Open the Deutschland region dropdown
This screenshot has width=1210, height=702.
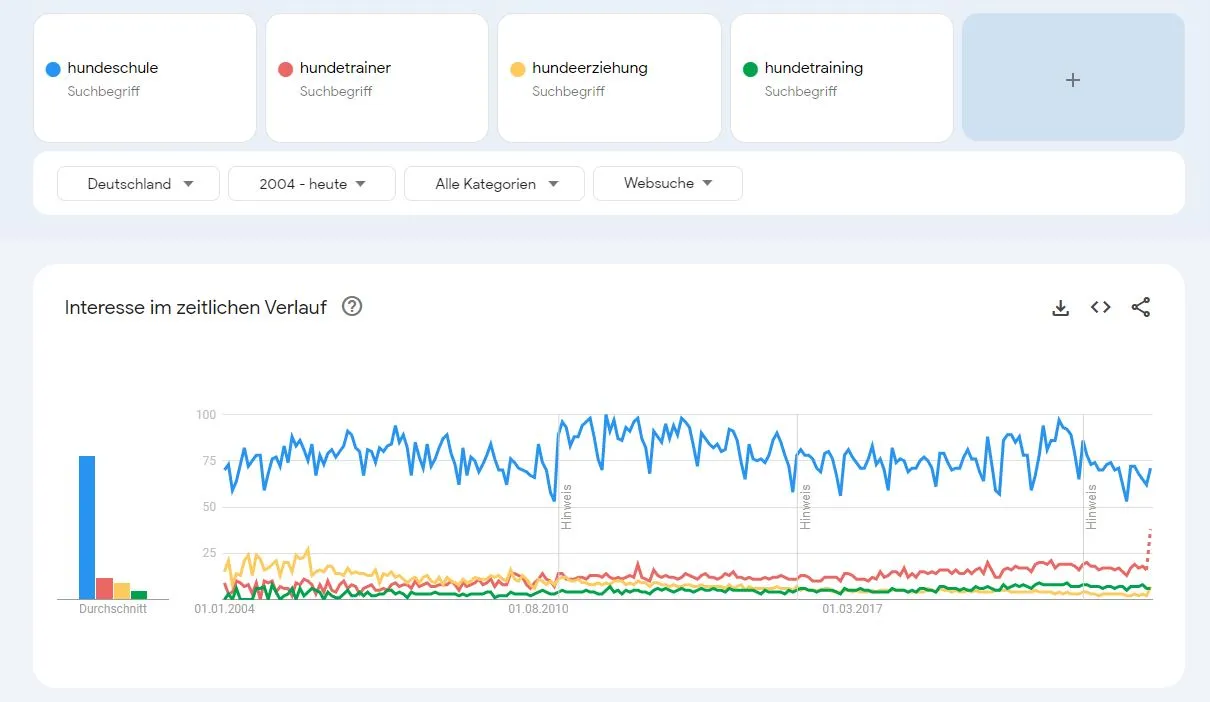(138, 184)
